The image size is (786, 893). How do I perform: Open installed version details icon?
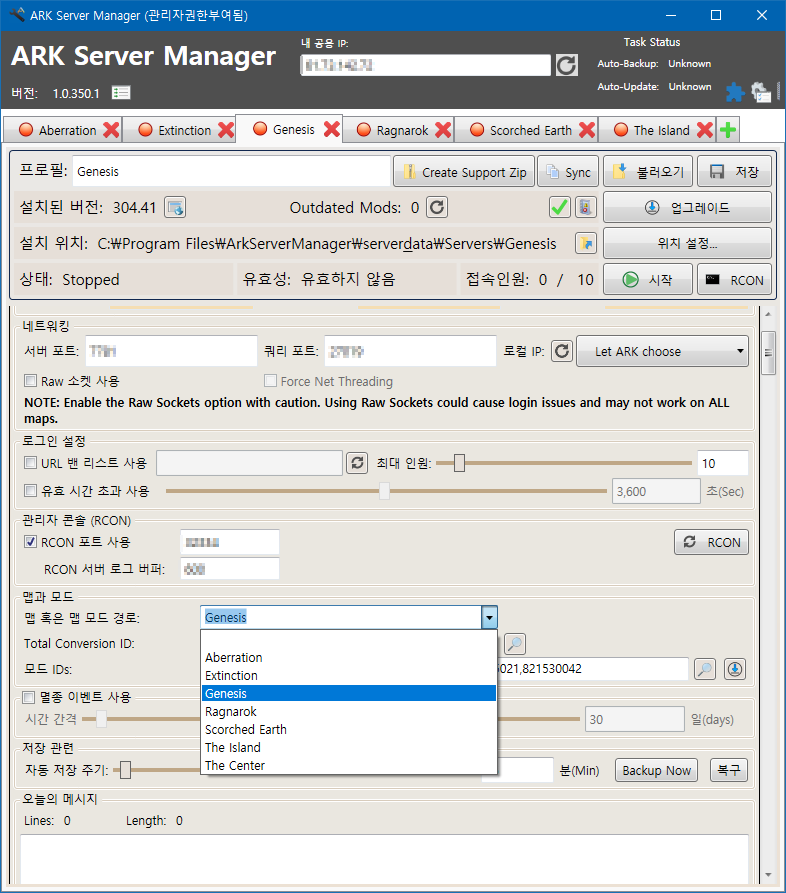pyautogui.click(x=175, y=207)
